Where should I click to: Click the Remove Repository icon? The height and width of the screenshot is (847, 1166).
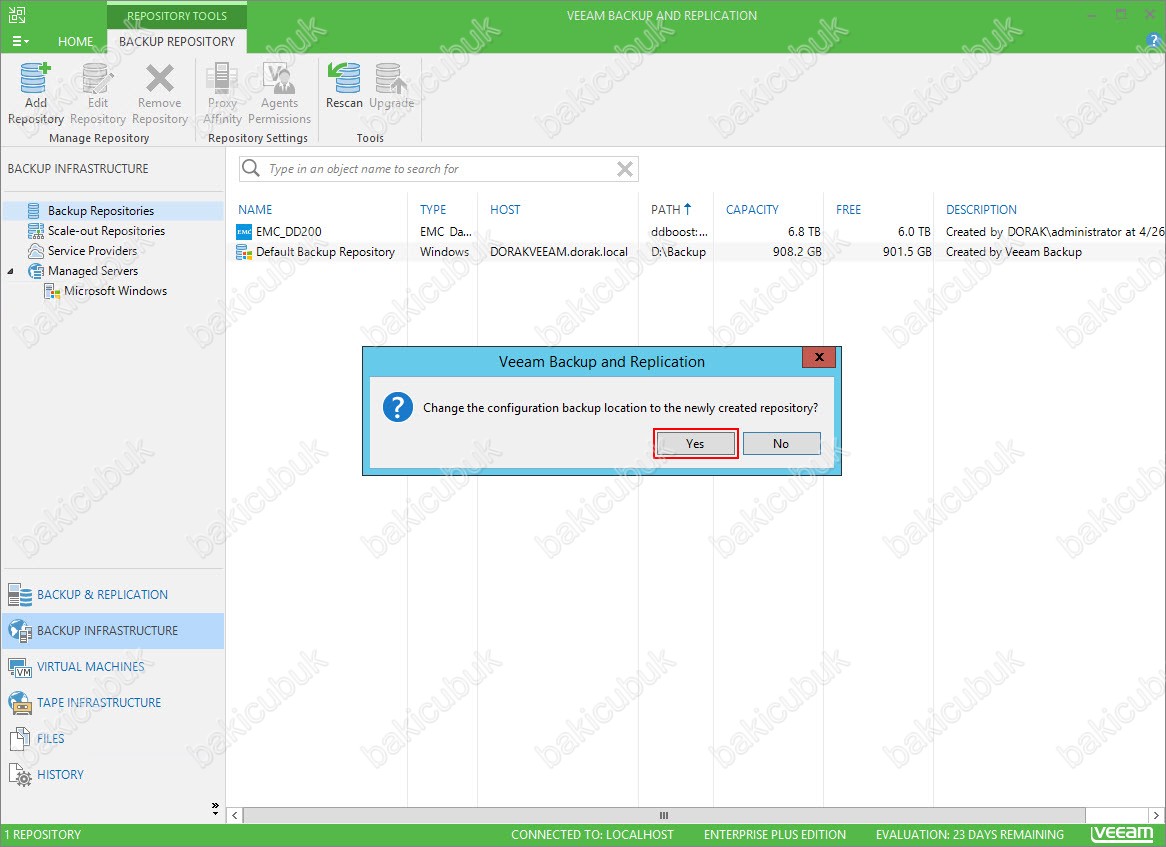[159, 79]
